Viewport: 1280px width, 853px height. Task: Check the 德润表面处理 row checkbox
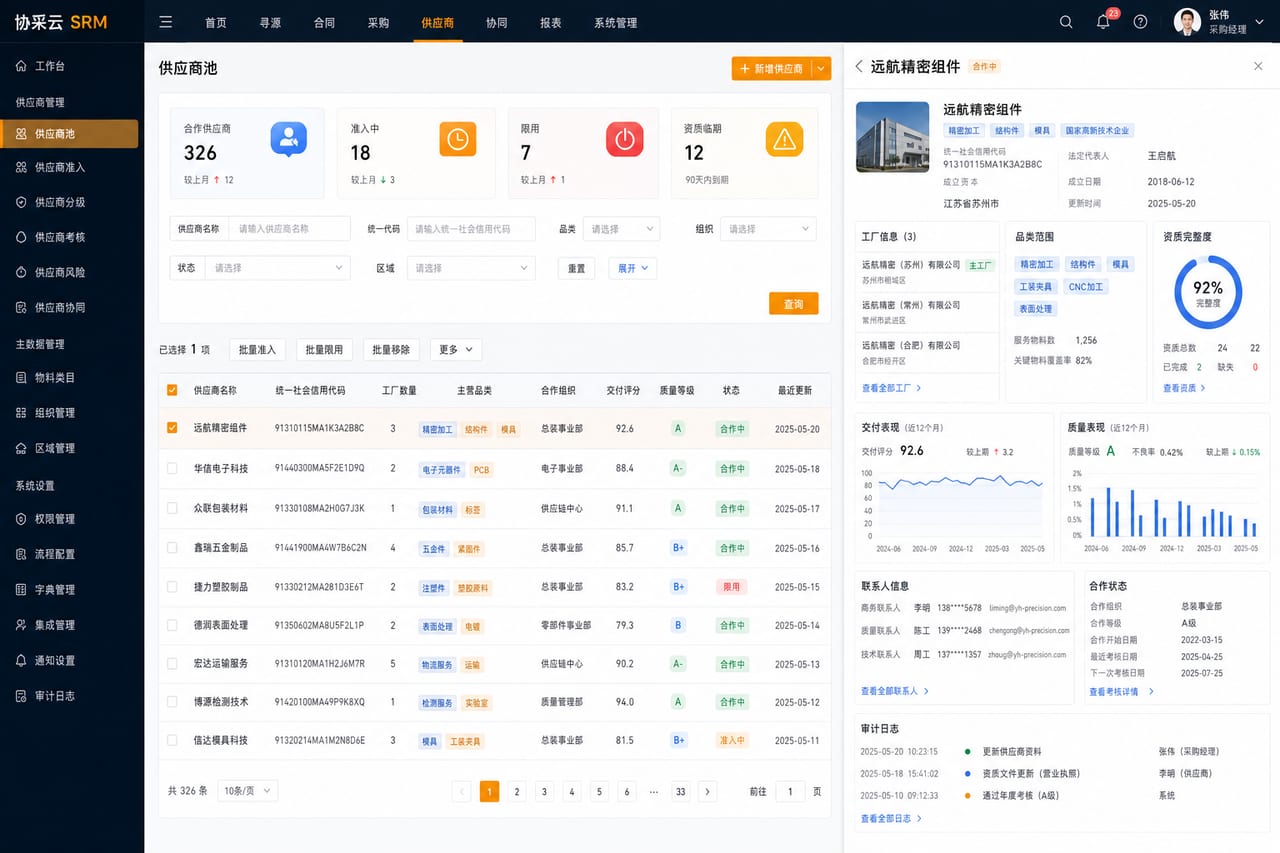point(172,625)
